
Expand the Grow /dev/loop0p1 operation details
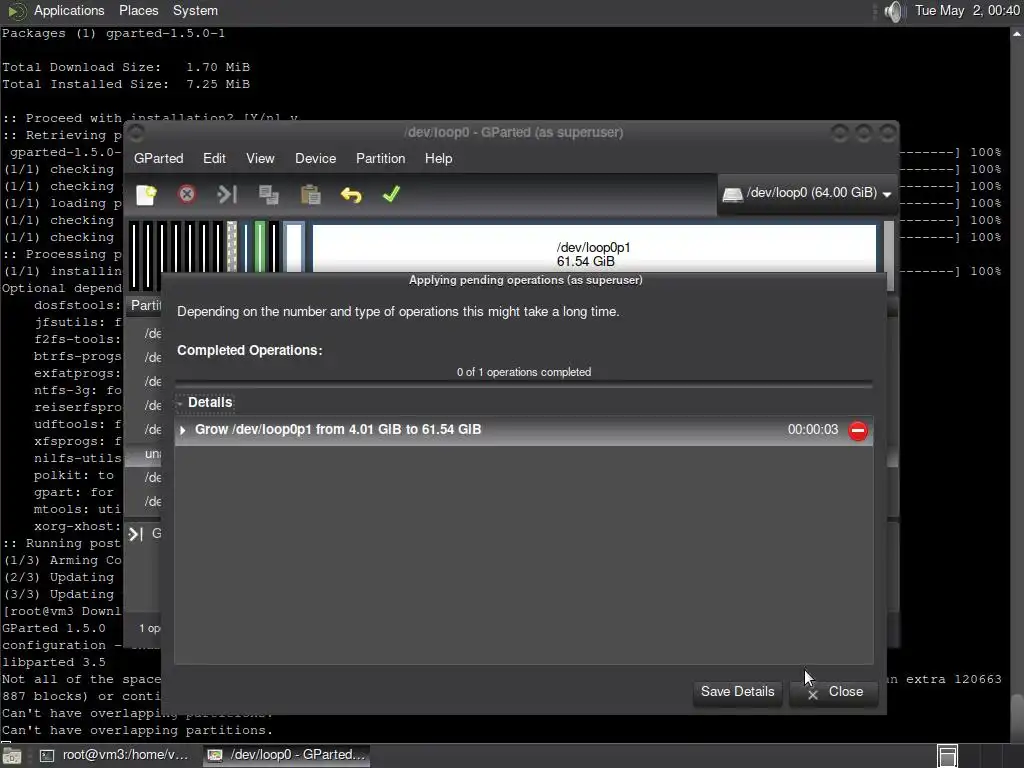click(183, 430)
